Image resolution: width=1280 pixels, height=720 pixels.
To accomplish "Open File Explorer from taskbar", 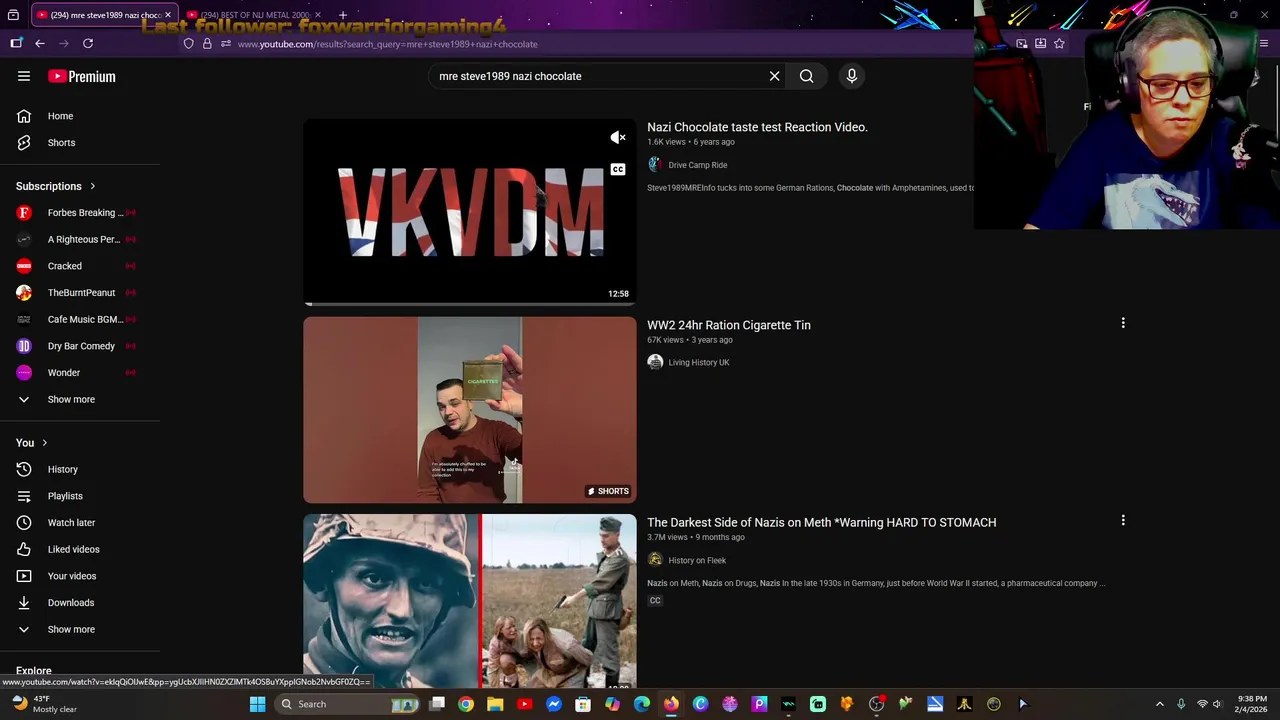I will tap(495, 704).
